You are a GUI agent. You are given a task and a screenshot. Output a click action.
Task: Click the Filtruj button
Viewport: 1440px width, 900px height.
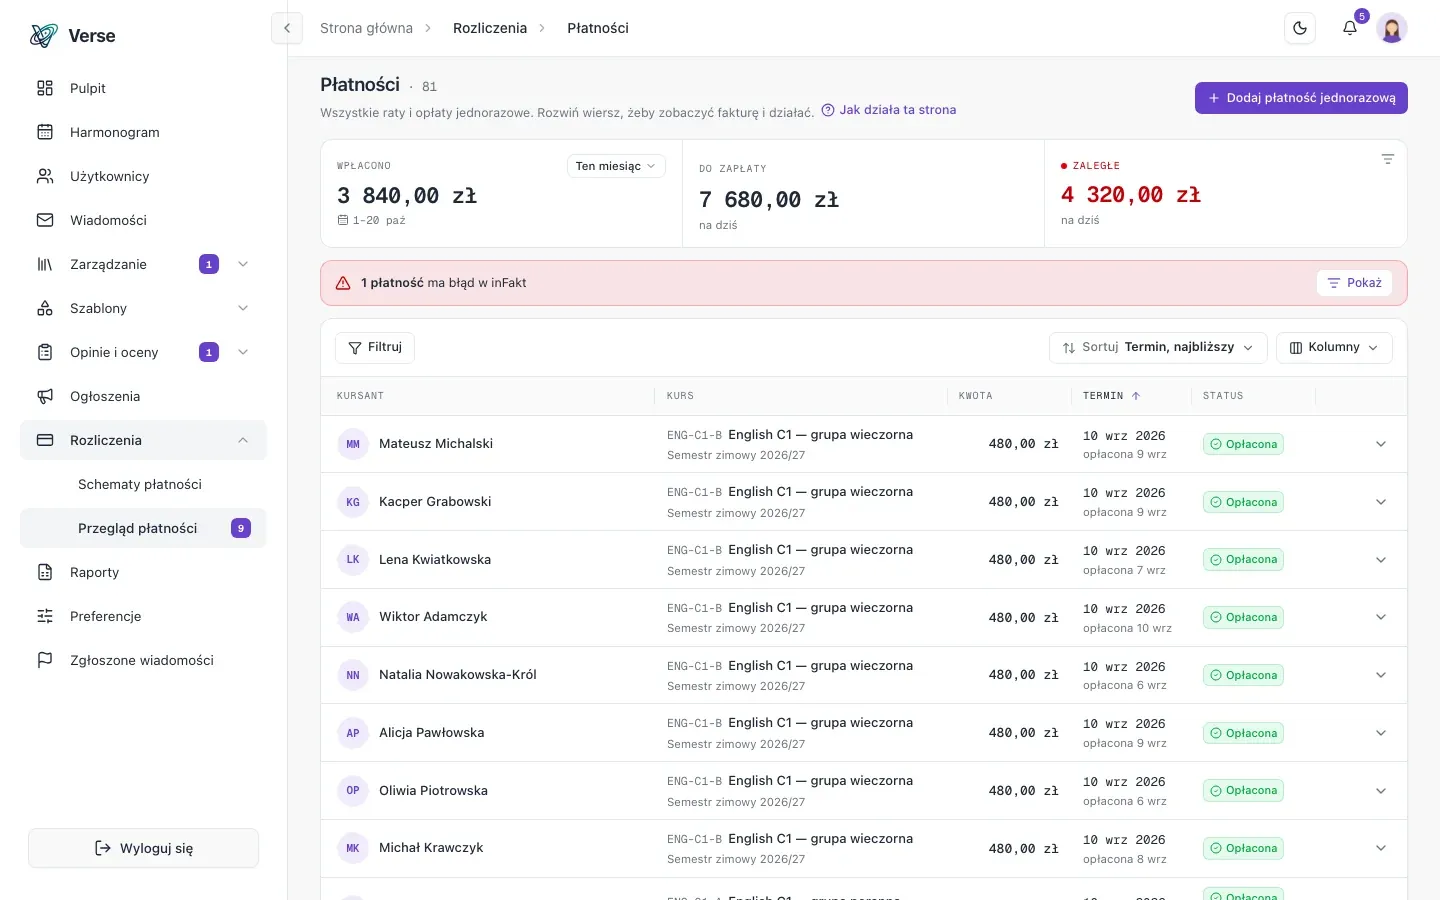point(375,347)
